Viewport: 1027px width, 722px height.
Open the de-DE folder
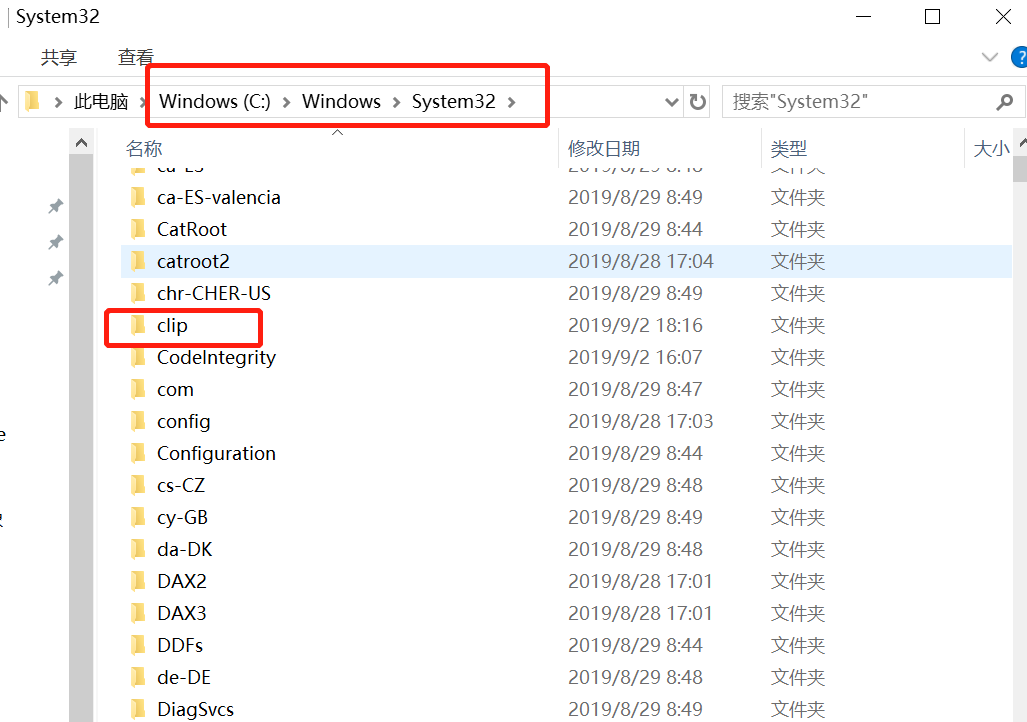coord(184,677)
